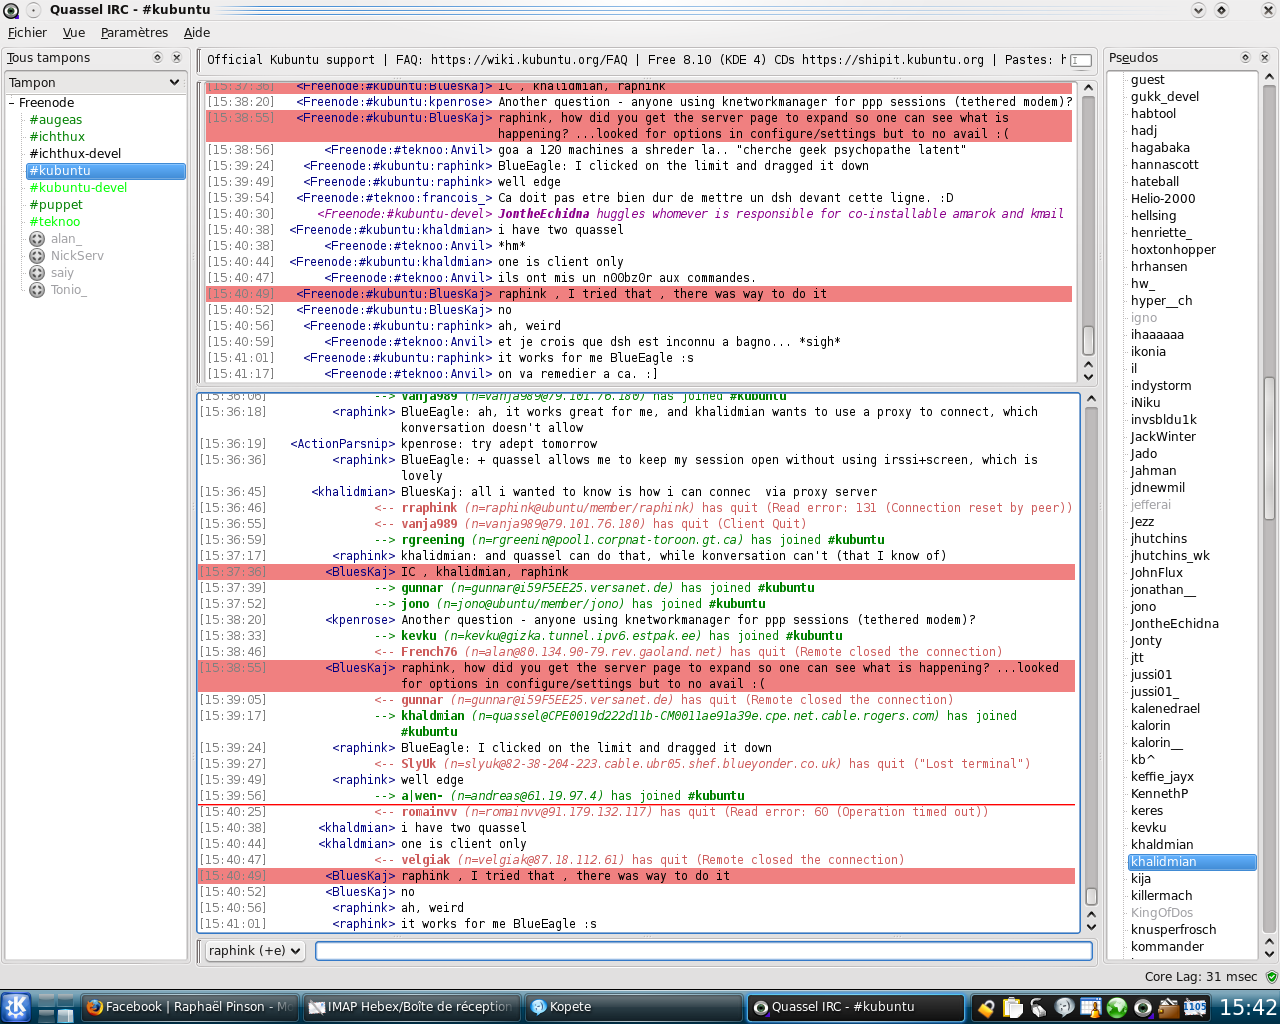The image size is (1280, 1024).
Task: Click the Quassel window menu icon in titlebar
Action: (11, 10)
